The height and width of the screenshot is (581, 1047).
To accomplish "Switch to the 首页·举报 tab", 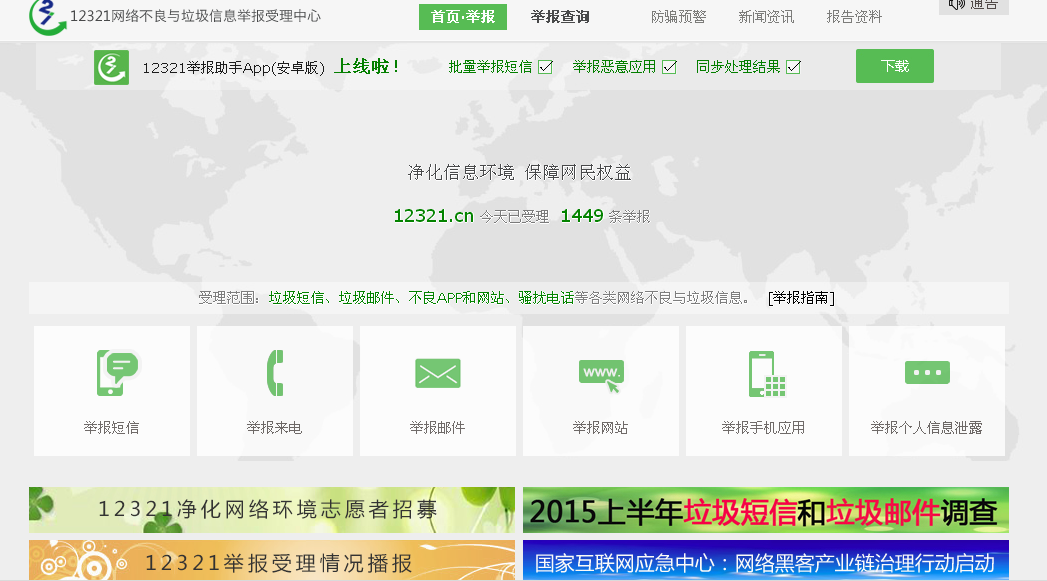I will coord(462,17).
